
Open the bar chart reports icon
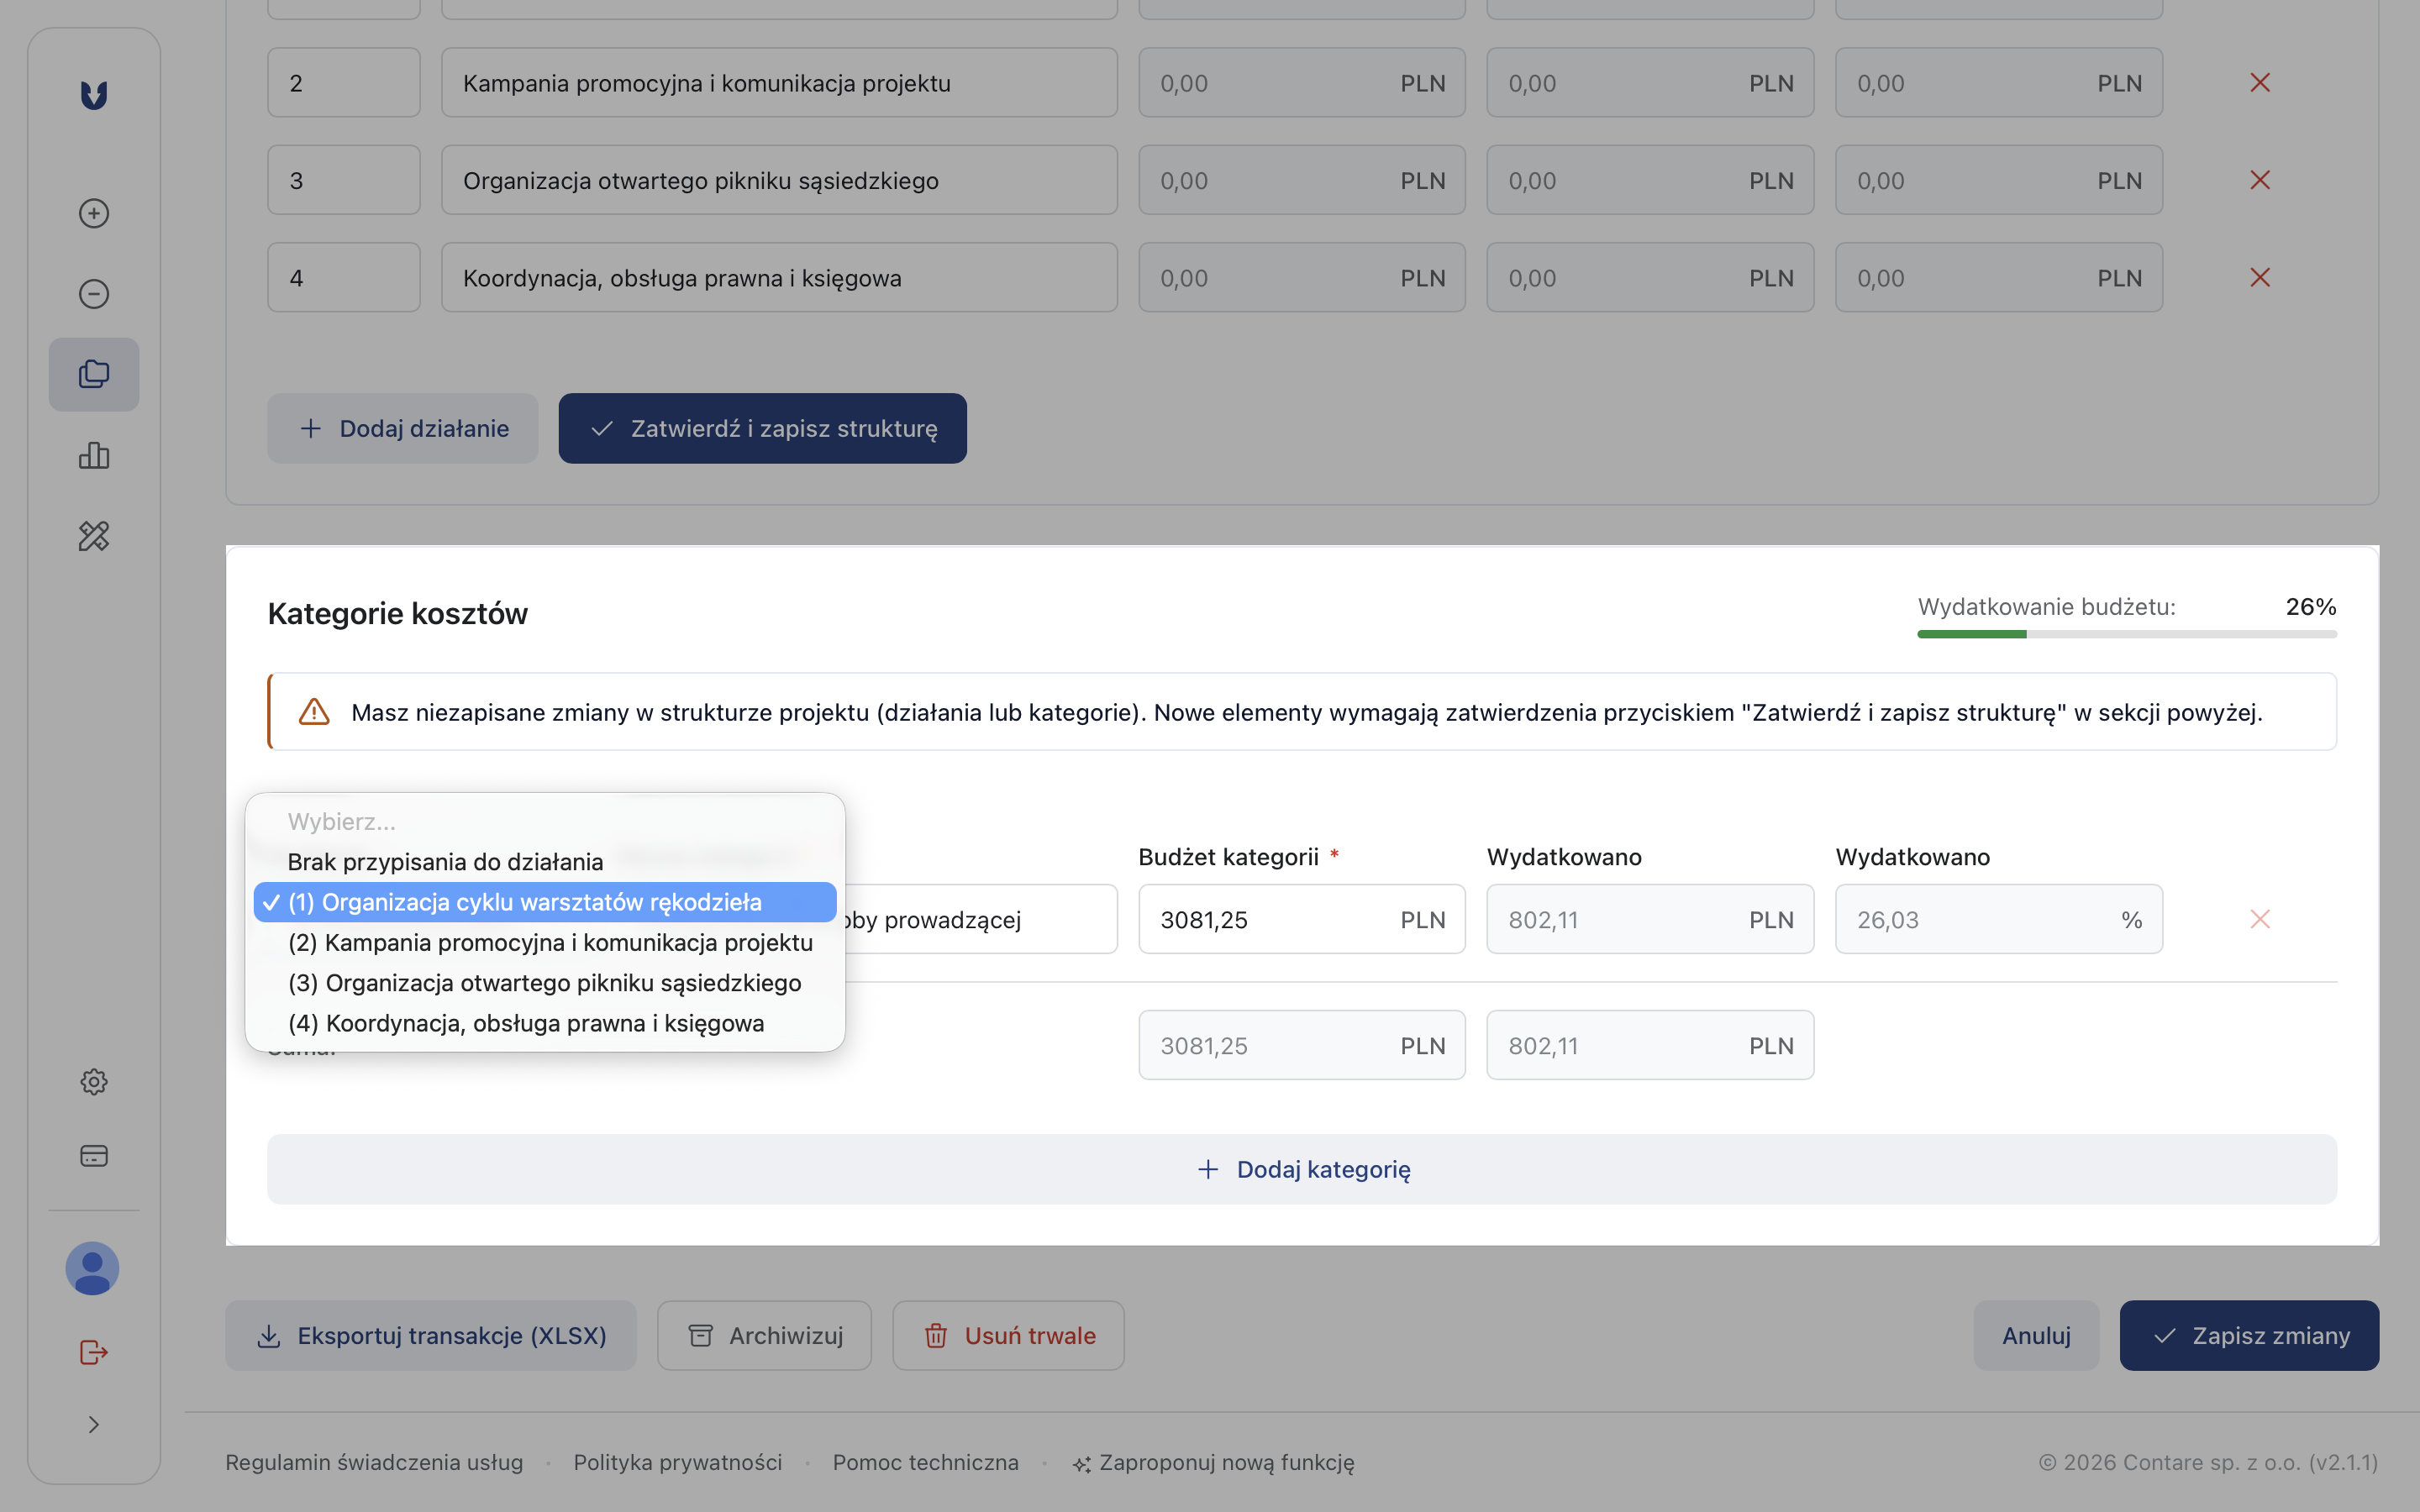(x=94, y=455)
